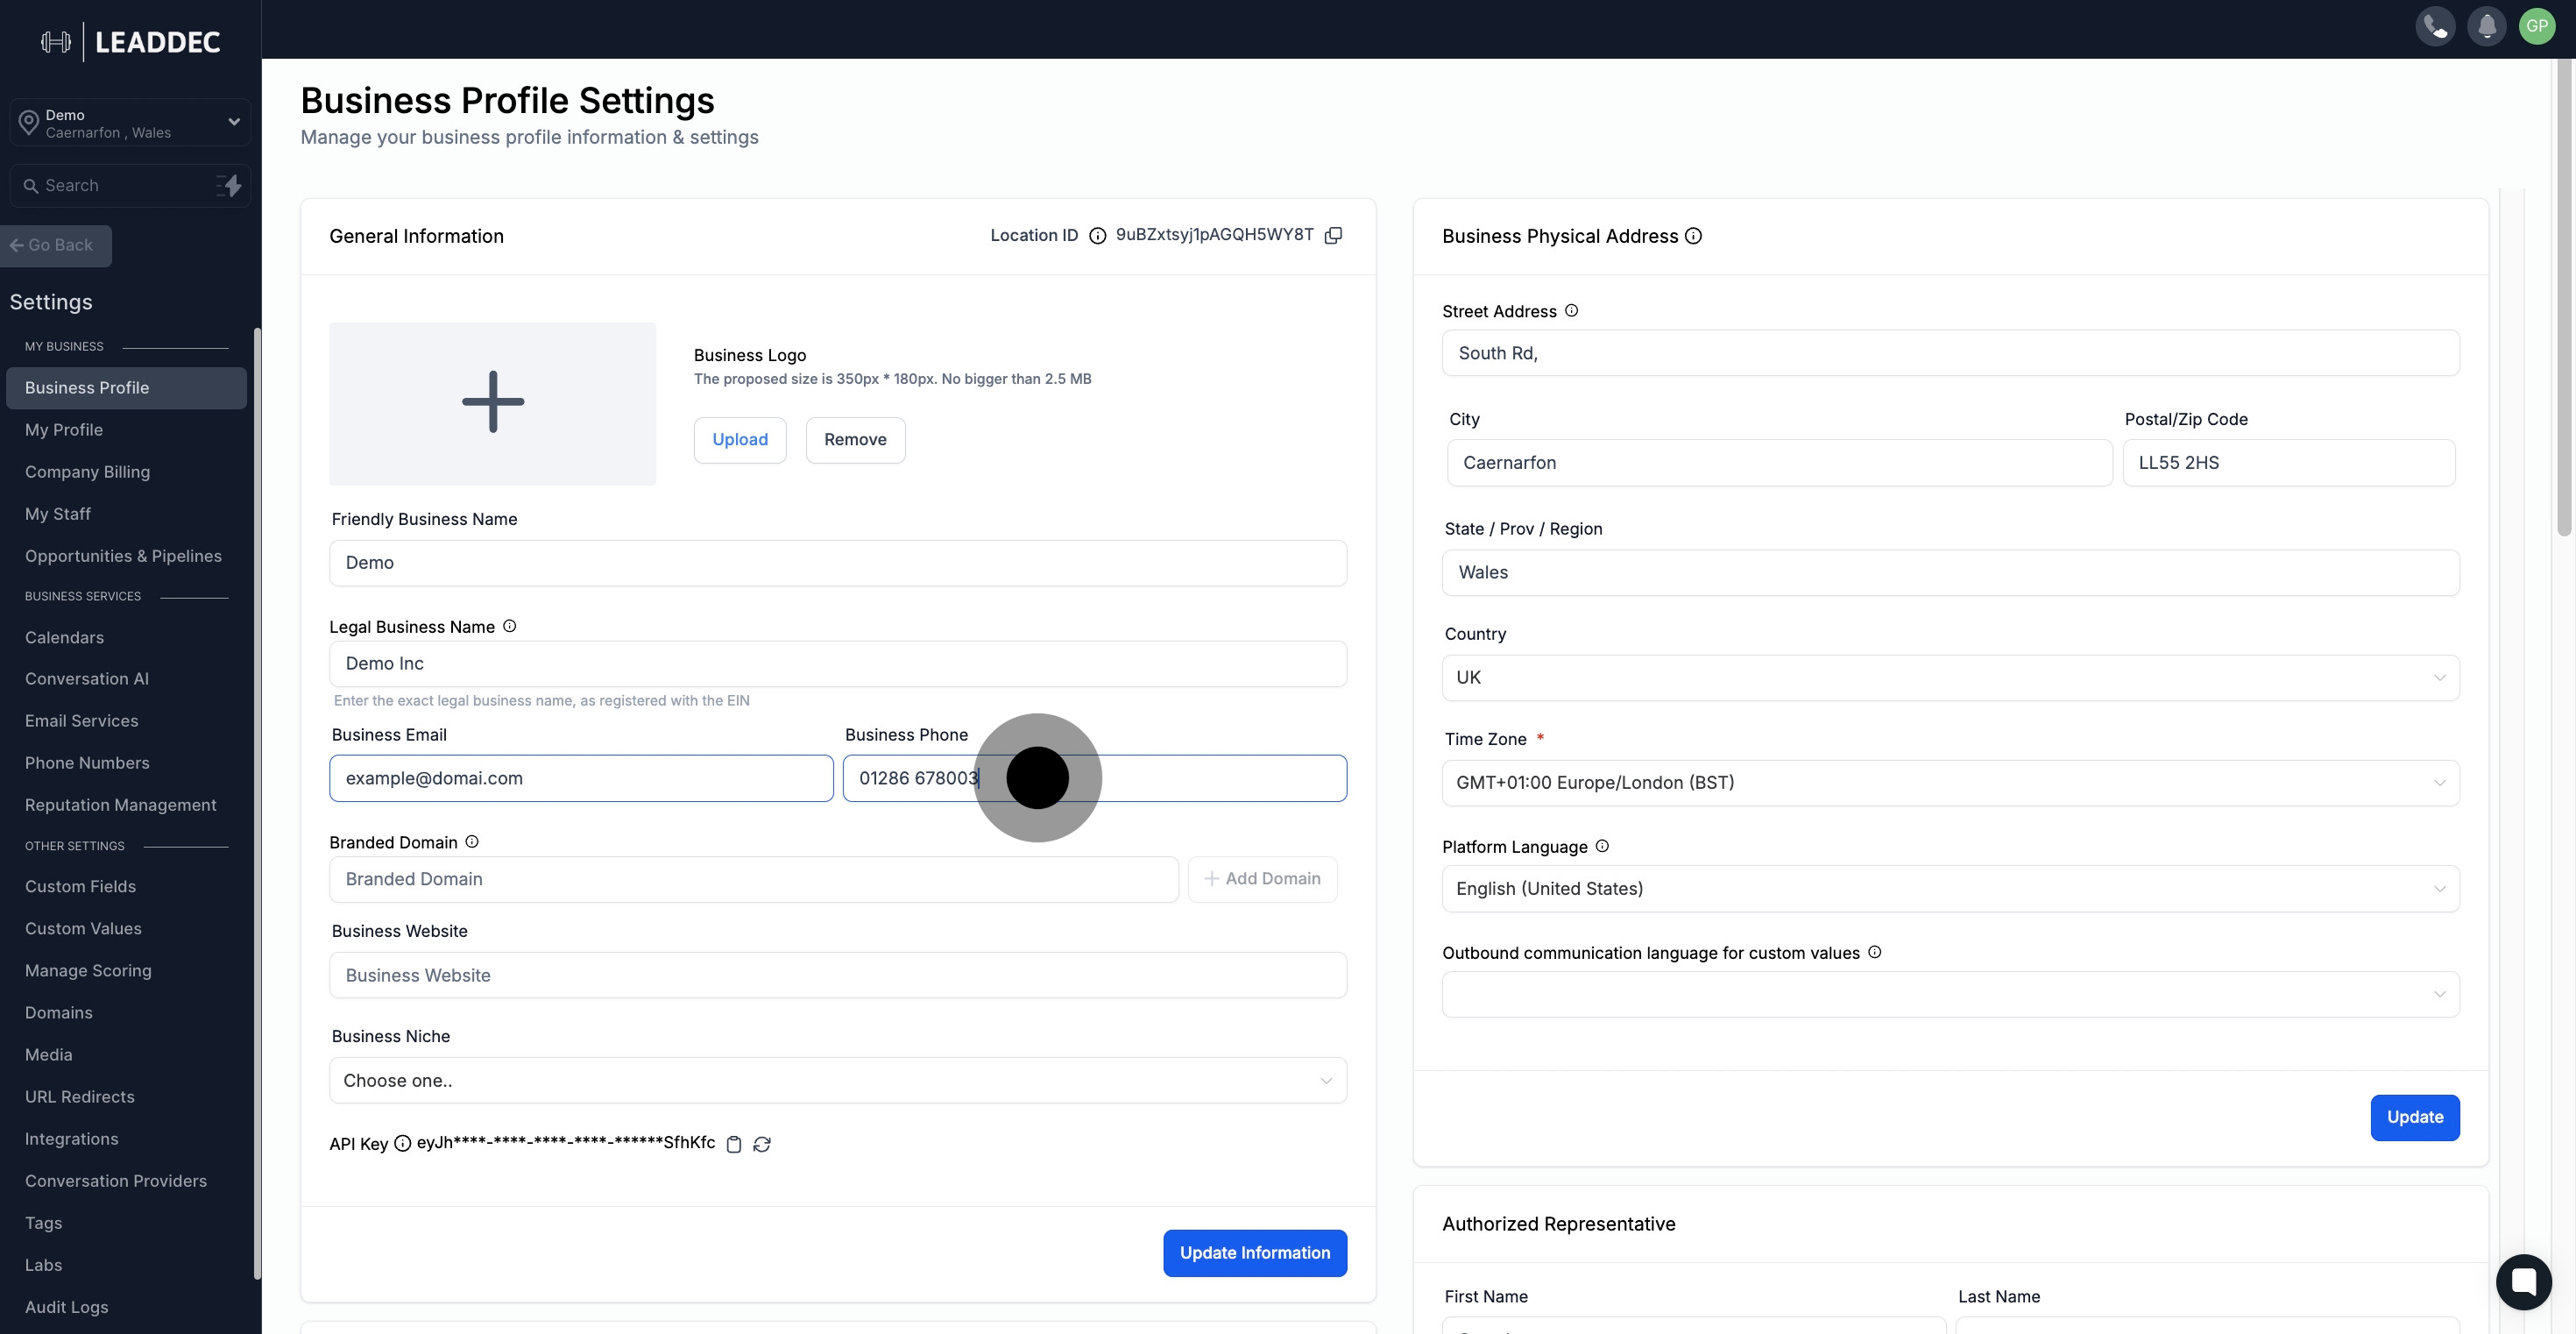Viewport: 2576px width, 1334px height.
Task: Go to Conversation AI
Action: point(87,679)
